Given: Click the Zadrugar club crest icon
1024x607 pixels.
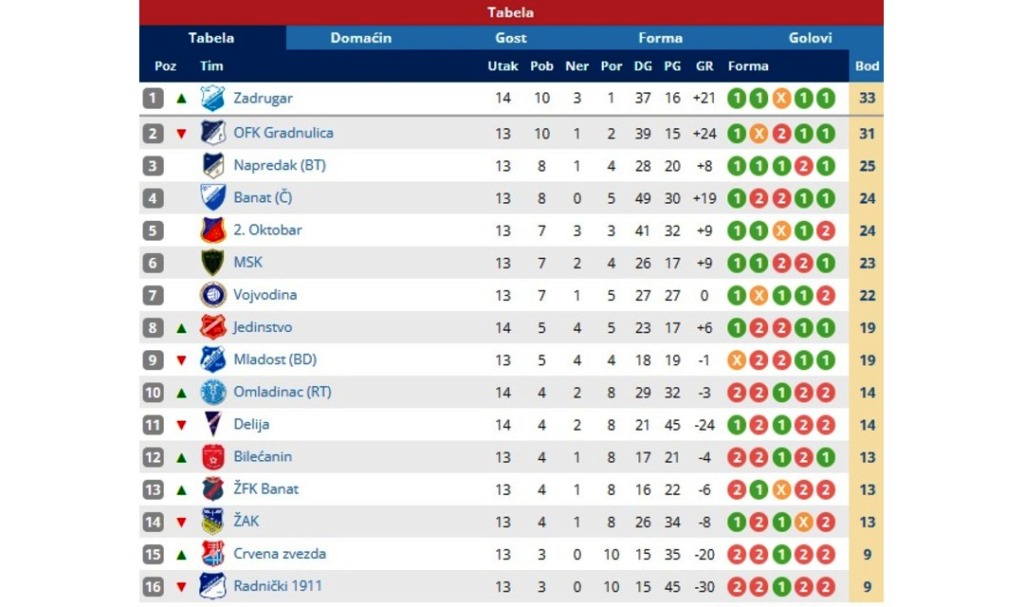Looking at the screenshot, I should [x=213, y=99].
